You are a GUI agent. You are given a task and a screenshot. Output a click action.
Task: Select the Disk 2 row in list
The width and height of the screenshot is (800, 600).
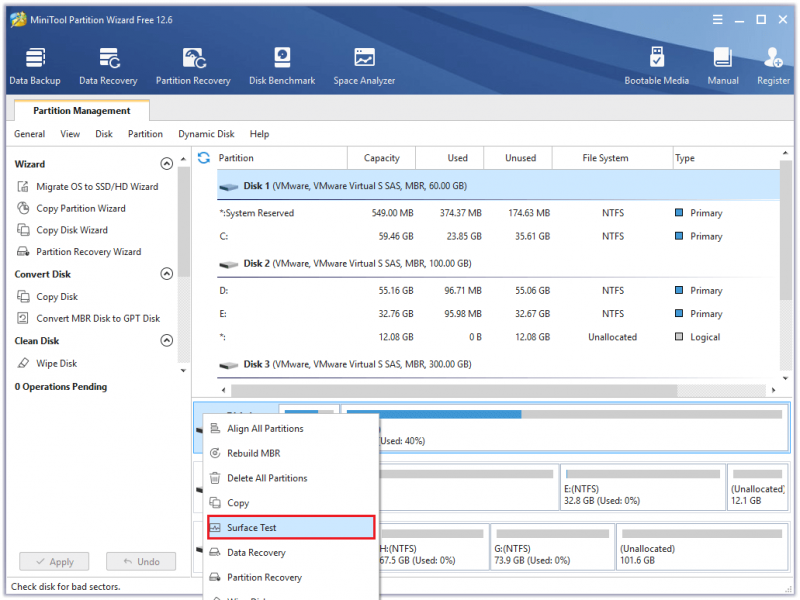pyautogui.click(x=498, y=264)
